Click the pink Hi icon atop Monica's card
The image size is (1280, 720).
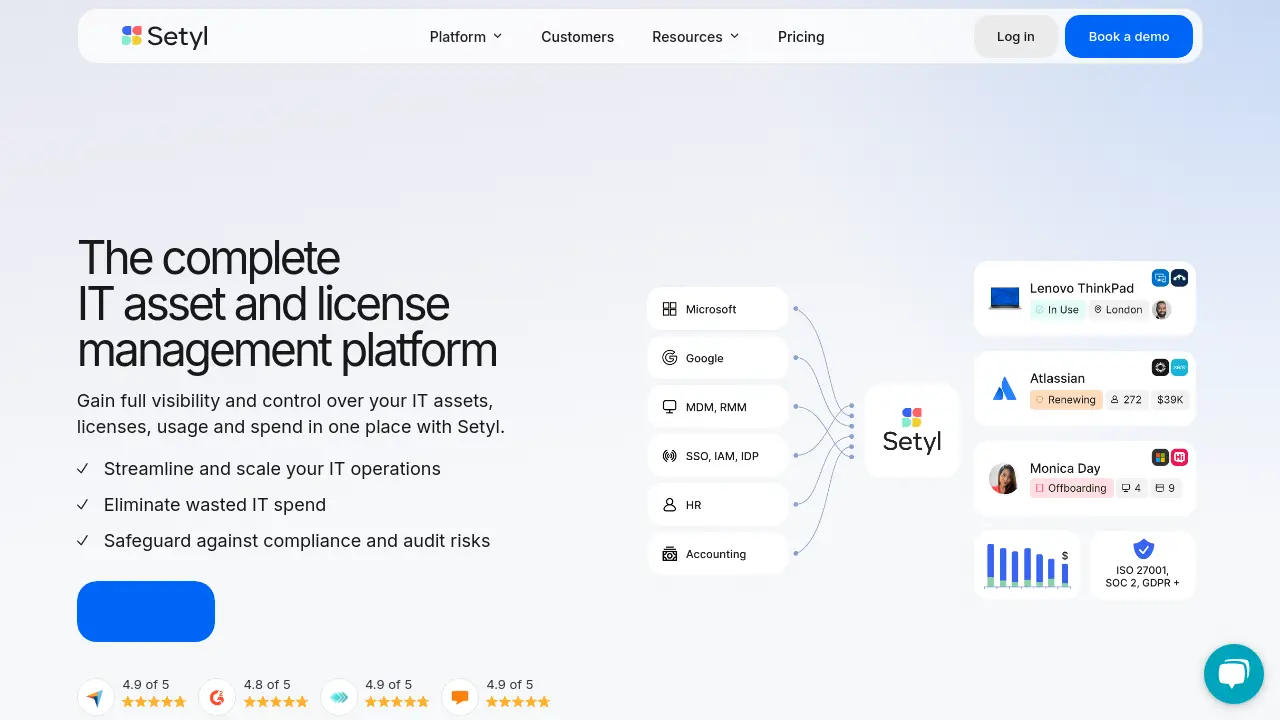(1179, 457)
